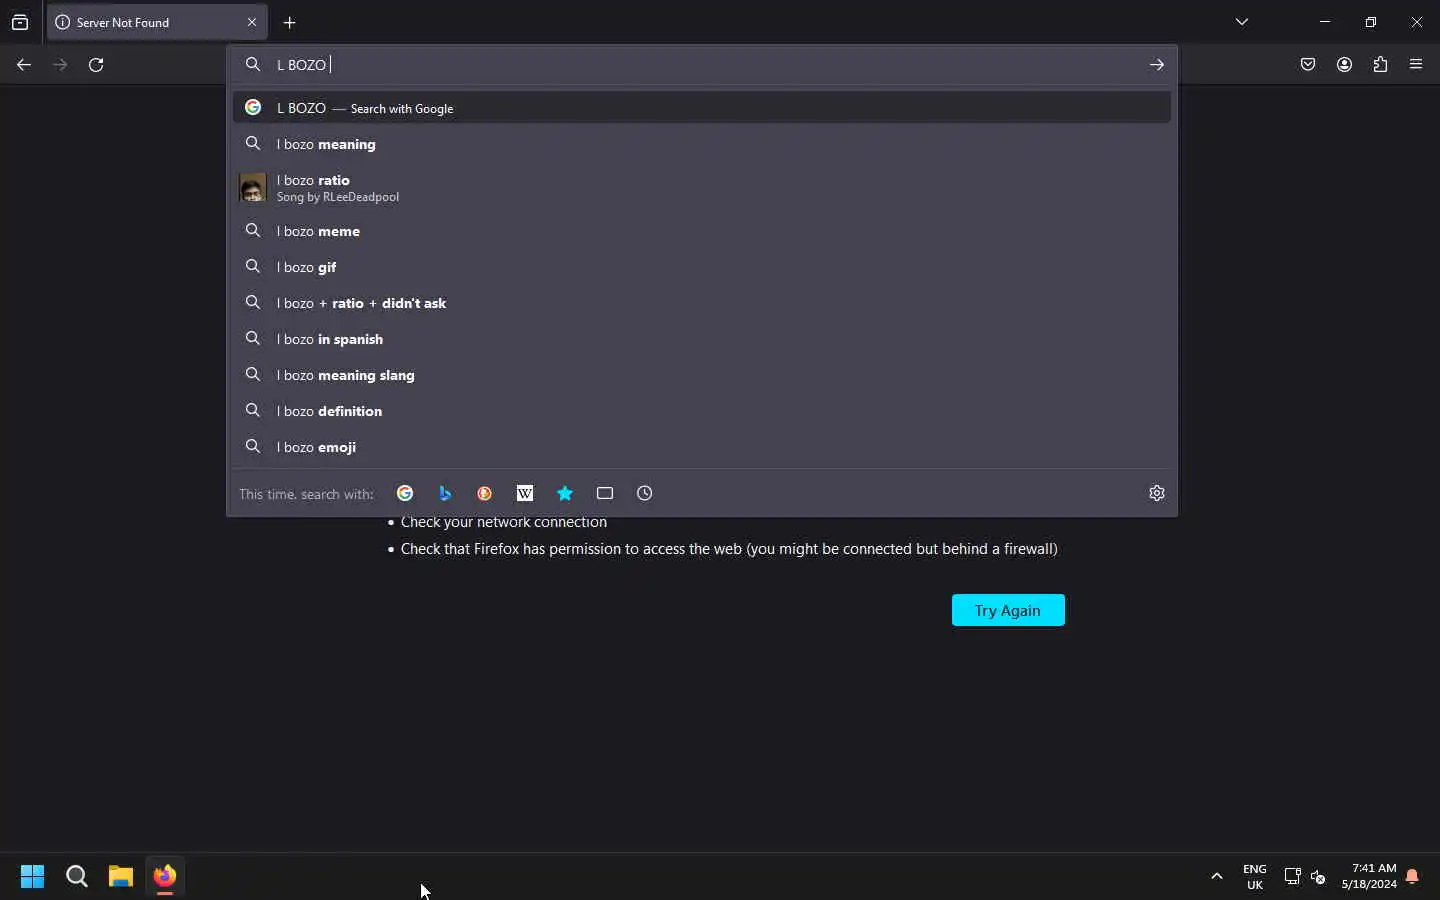Viewport: 1440px width, 900px height.
Task: Go forward one page
Action: coord(60,65)
